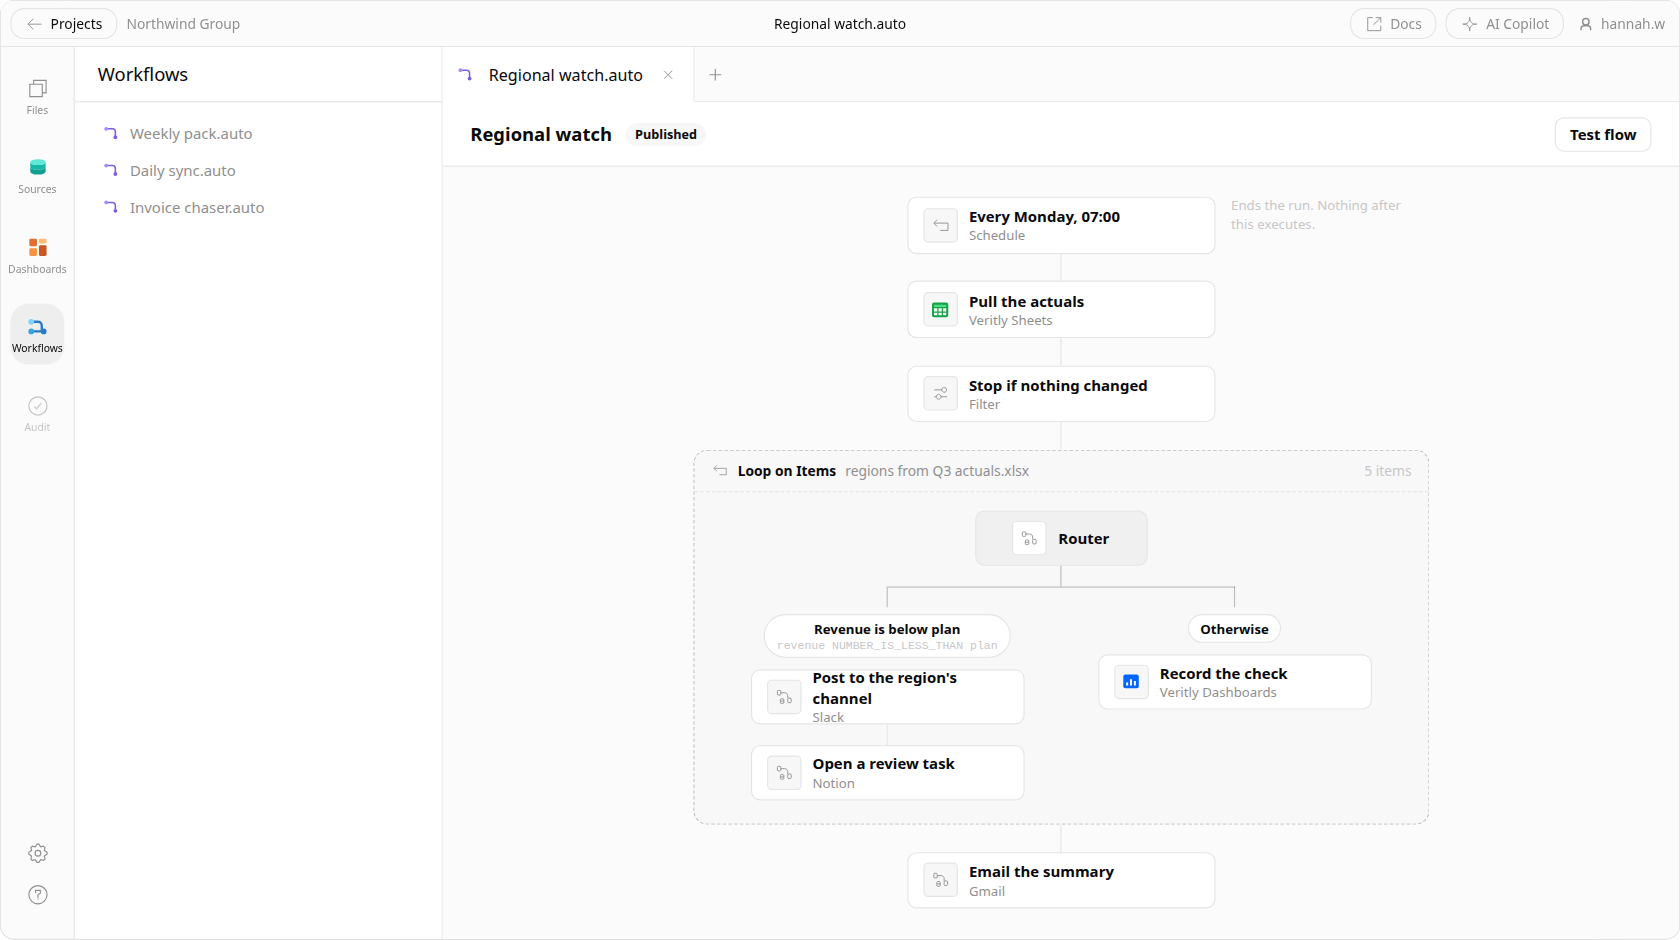Click the Workflows panel heading
The image size is (1680, 940).
tap(143, 75)
